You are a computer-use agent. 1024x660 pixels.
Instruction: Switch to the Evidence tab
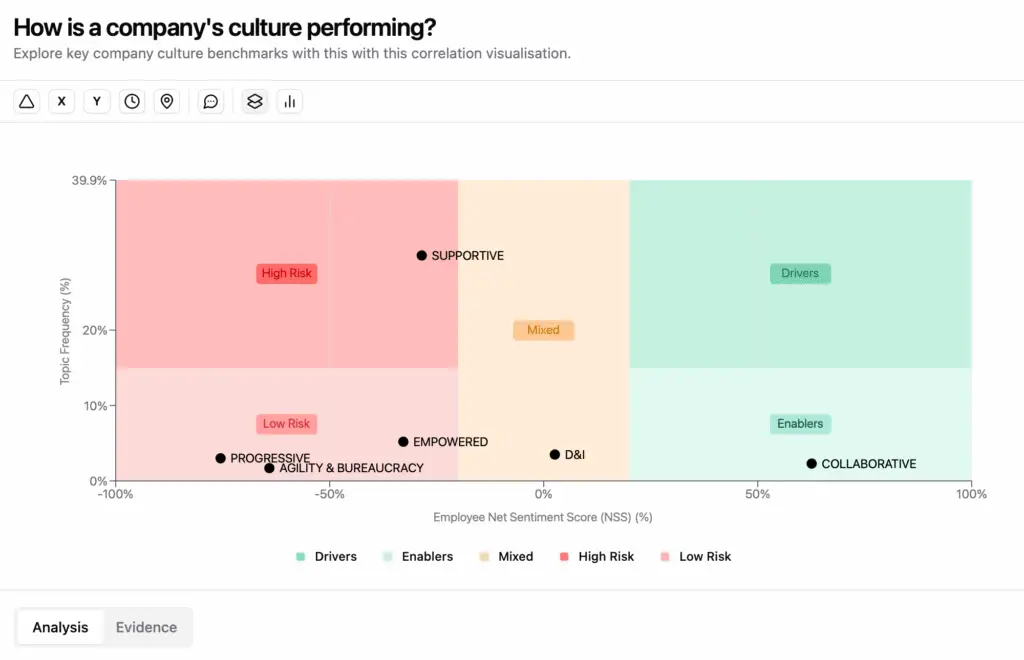click(147, 627)
